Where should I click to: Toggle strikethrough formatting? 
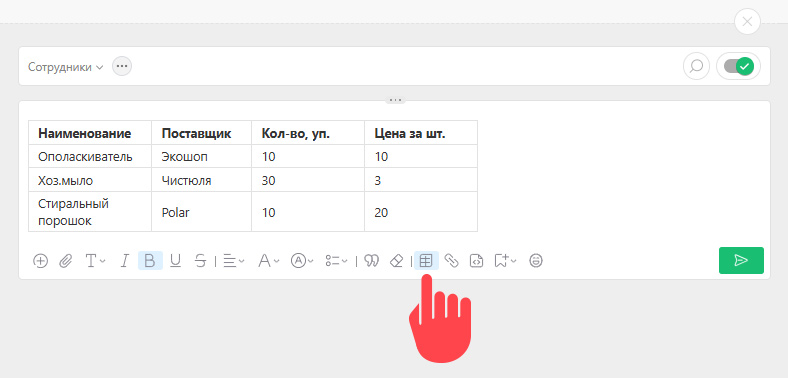pyautogui.click(x=201, y=261)
